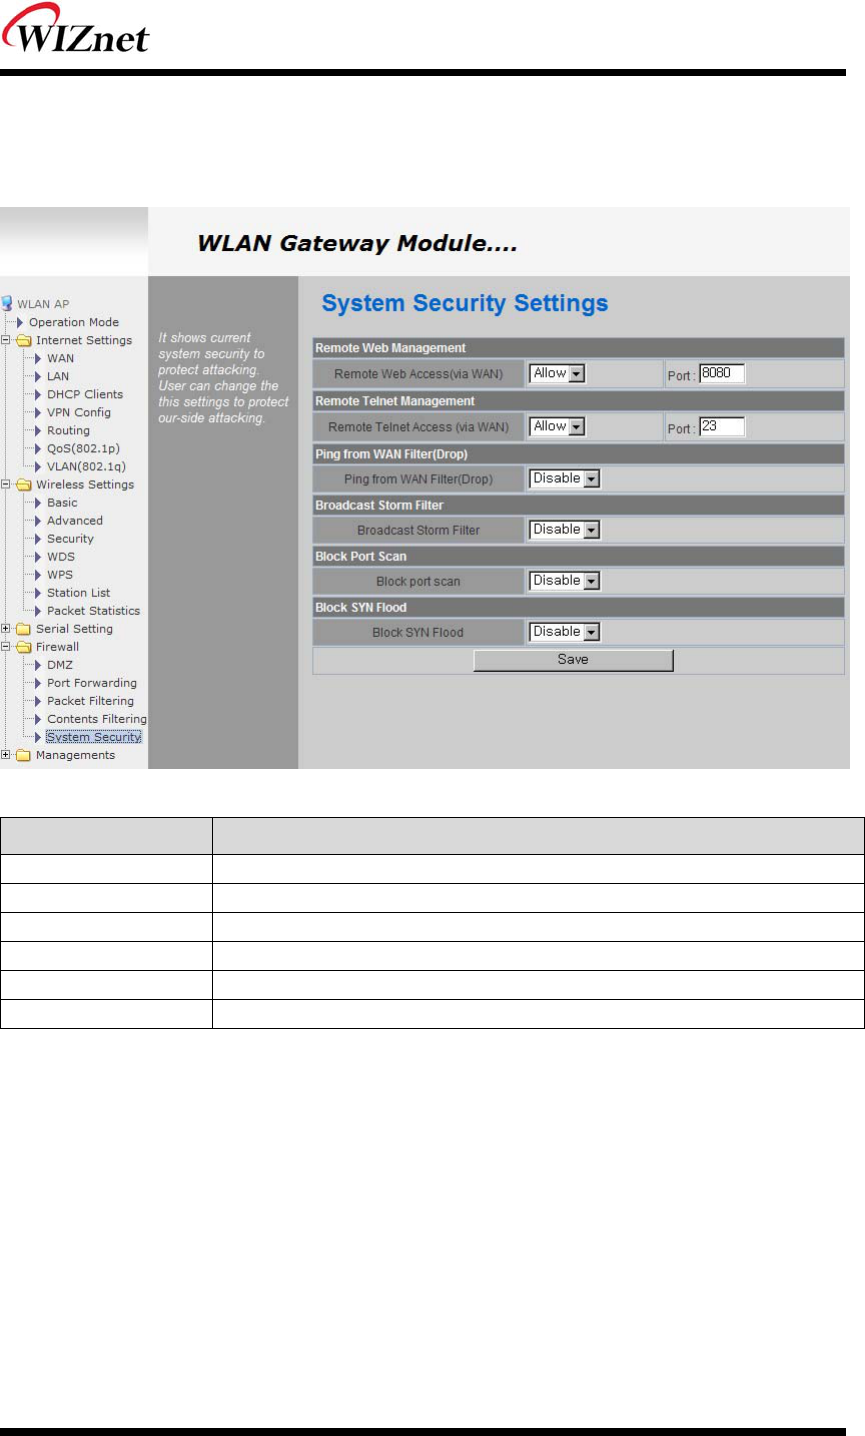Expand the Managements folder
865x1436 pixels.
pyautogui.click(x=6, y=755)
